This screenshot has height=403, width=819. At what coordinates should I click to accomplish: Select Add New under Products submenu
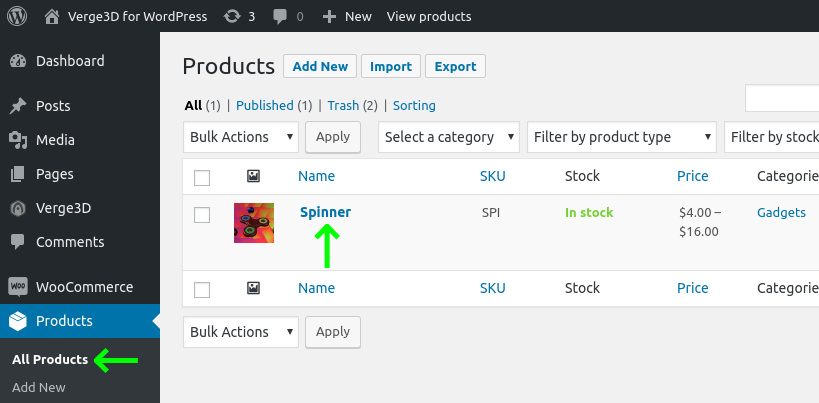pos(39,387)
